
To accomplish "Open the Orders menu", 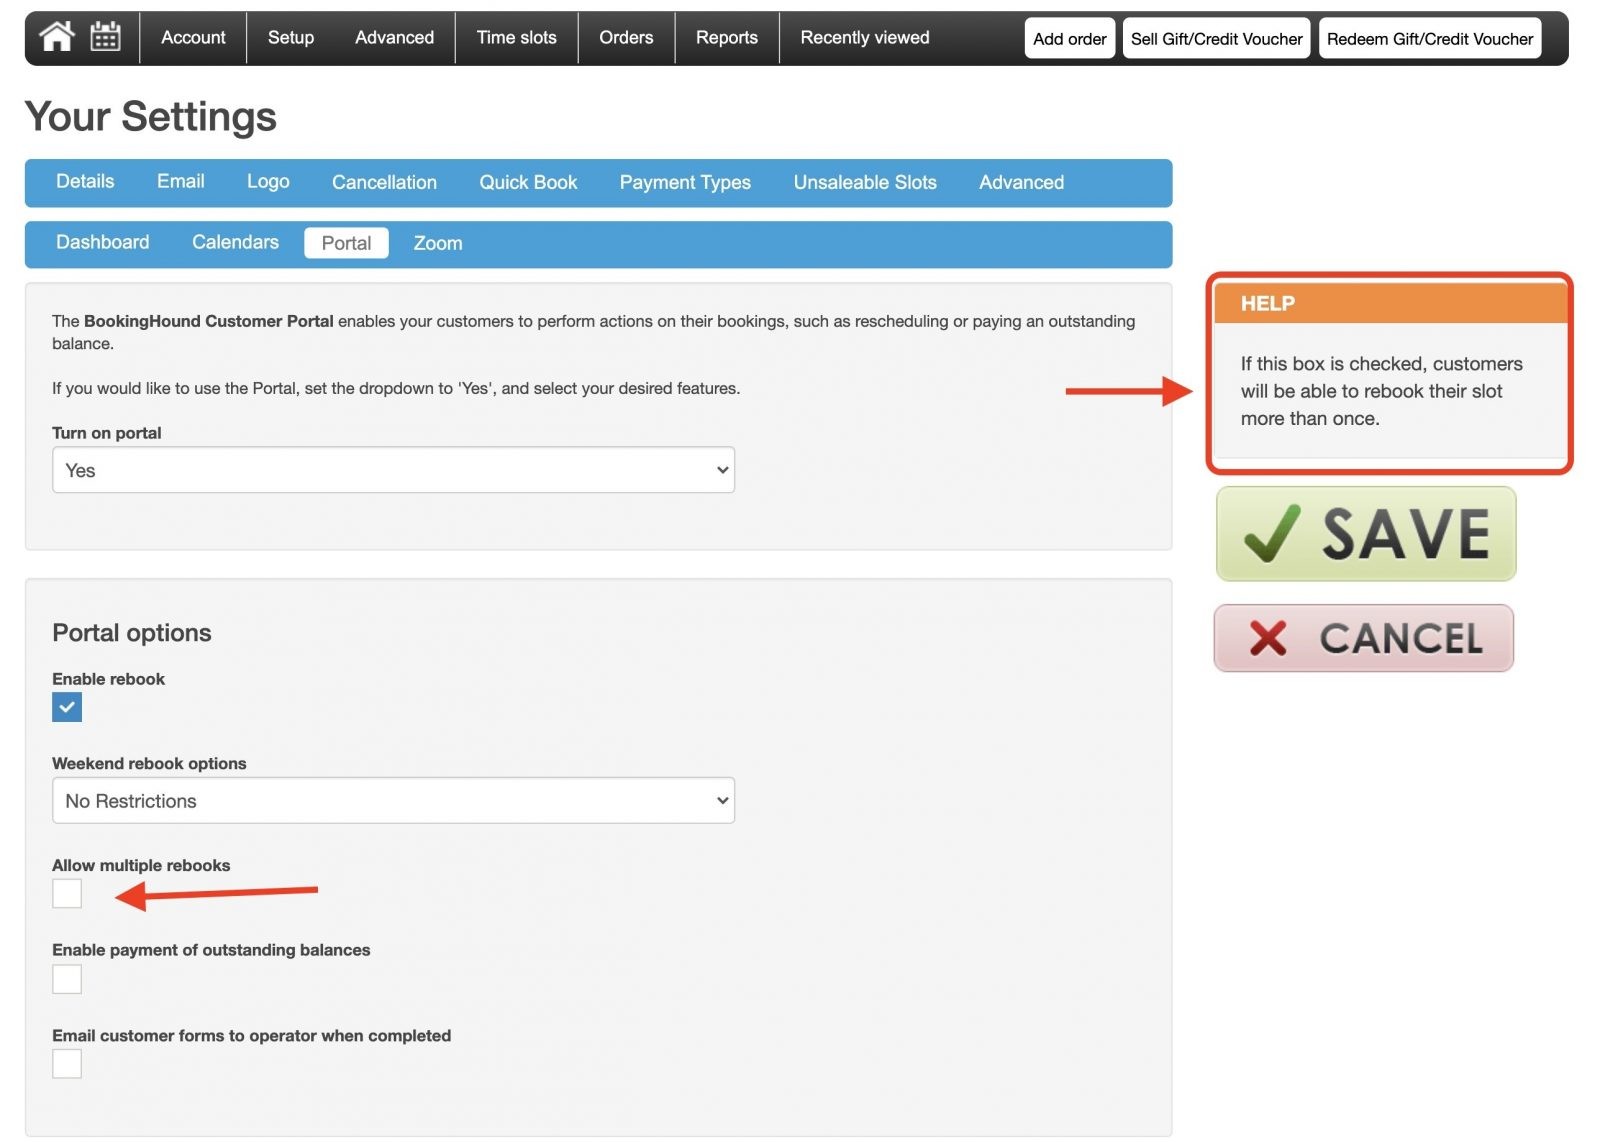I will 626,38.
